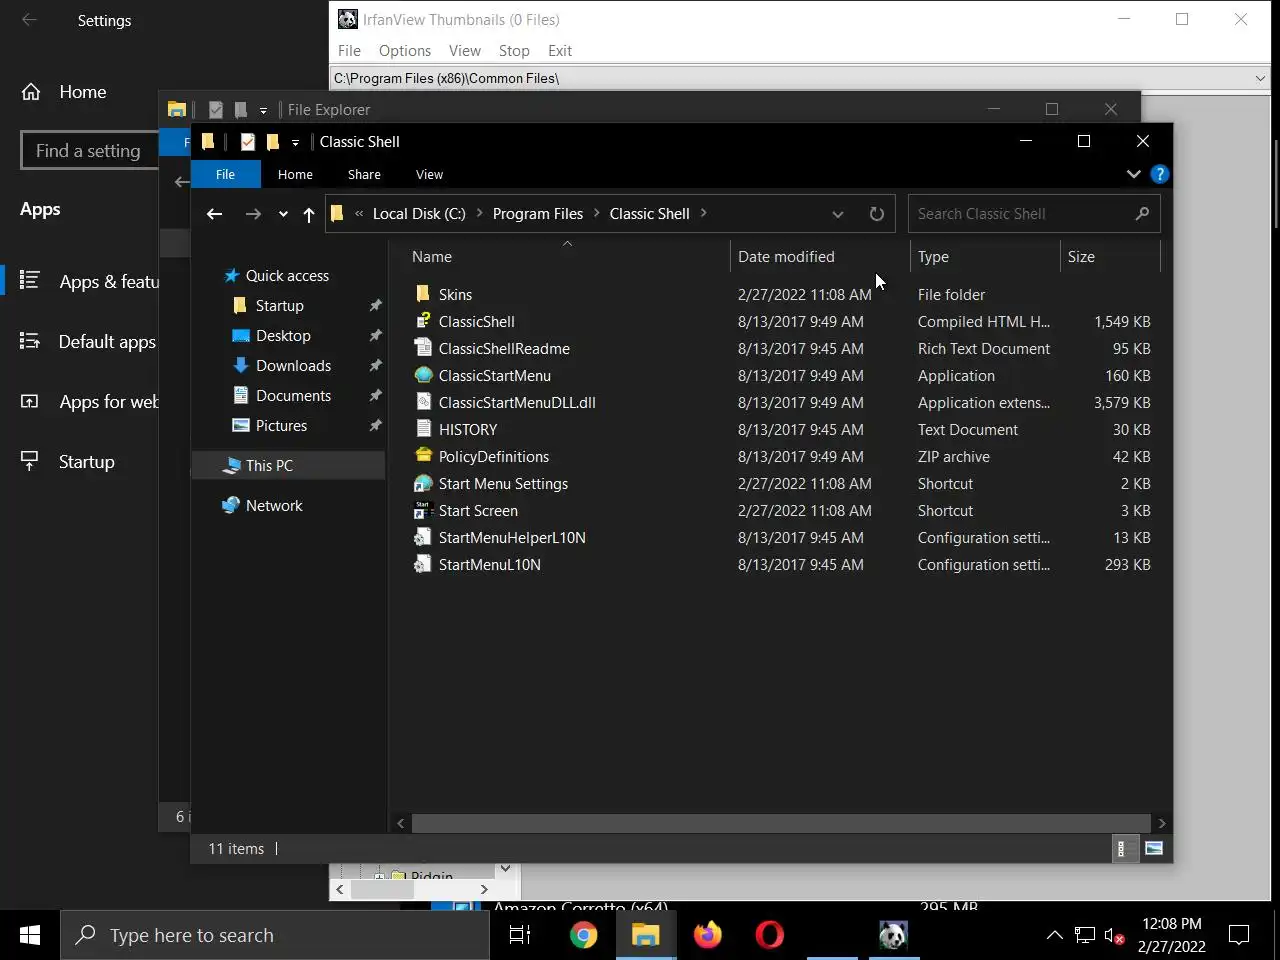
Task: Click the taskbar search box
Action: pos(275,935)
